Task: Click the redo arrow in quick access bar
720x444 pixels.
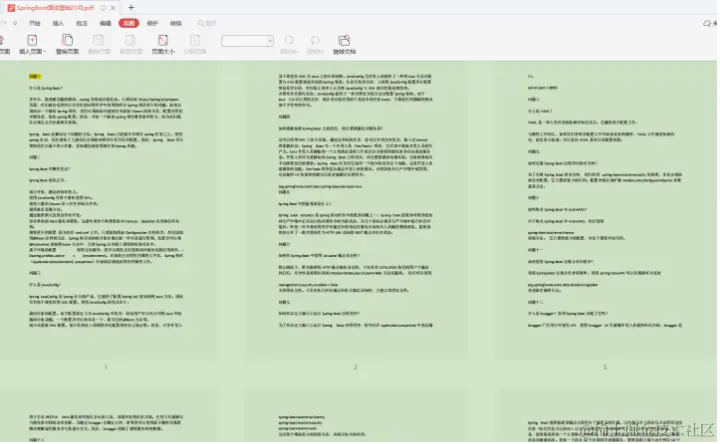Action: [4, 23]
